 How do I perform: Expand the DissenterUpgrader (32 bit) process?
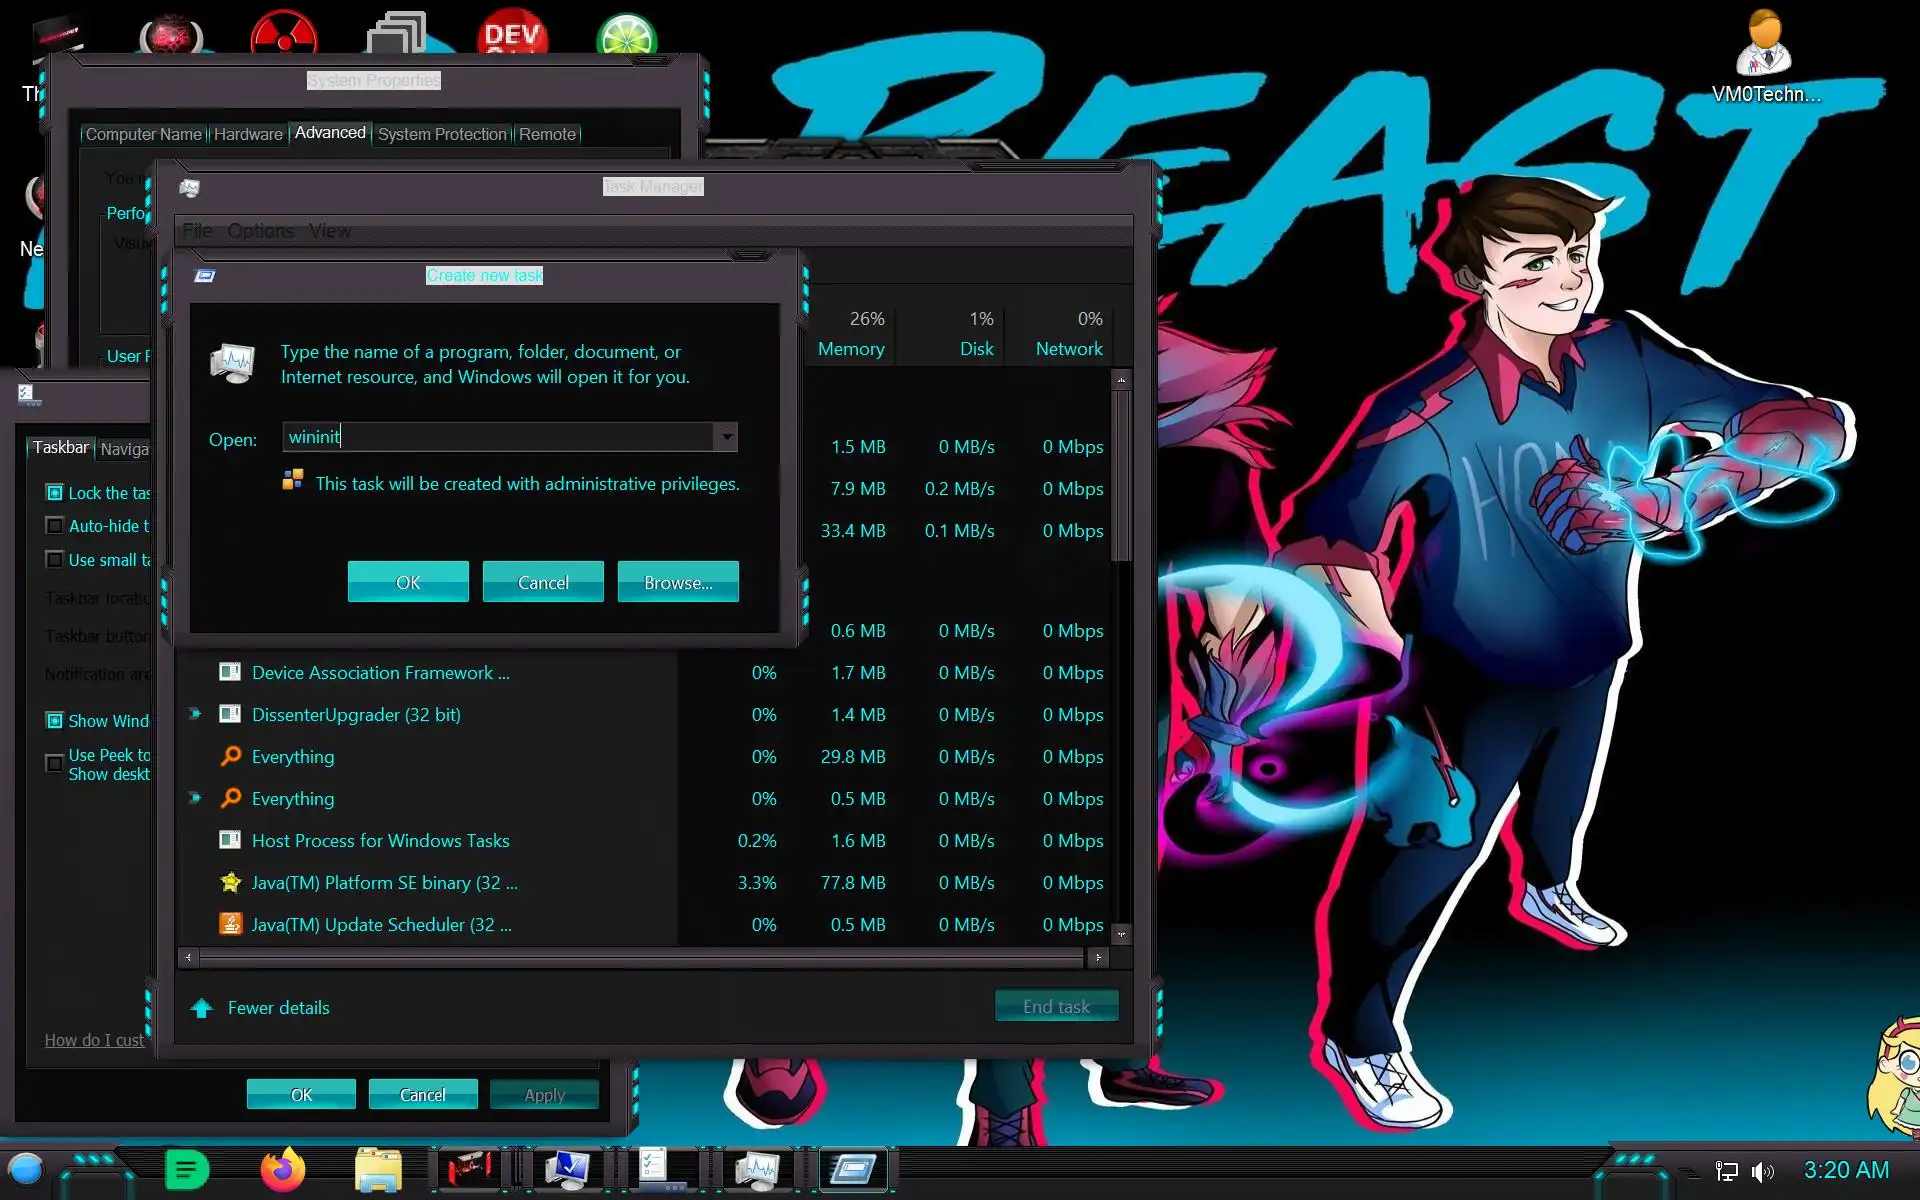195,714
